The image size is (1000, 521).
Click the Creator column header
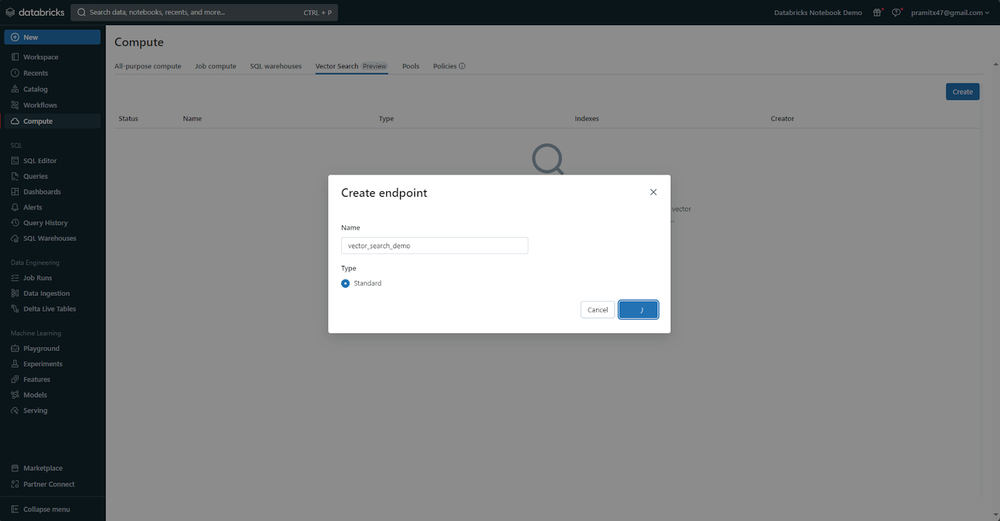pos(783,119)
